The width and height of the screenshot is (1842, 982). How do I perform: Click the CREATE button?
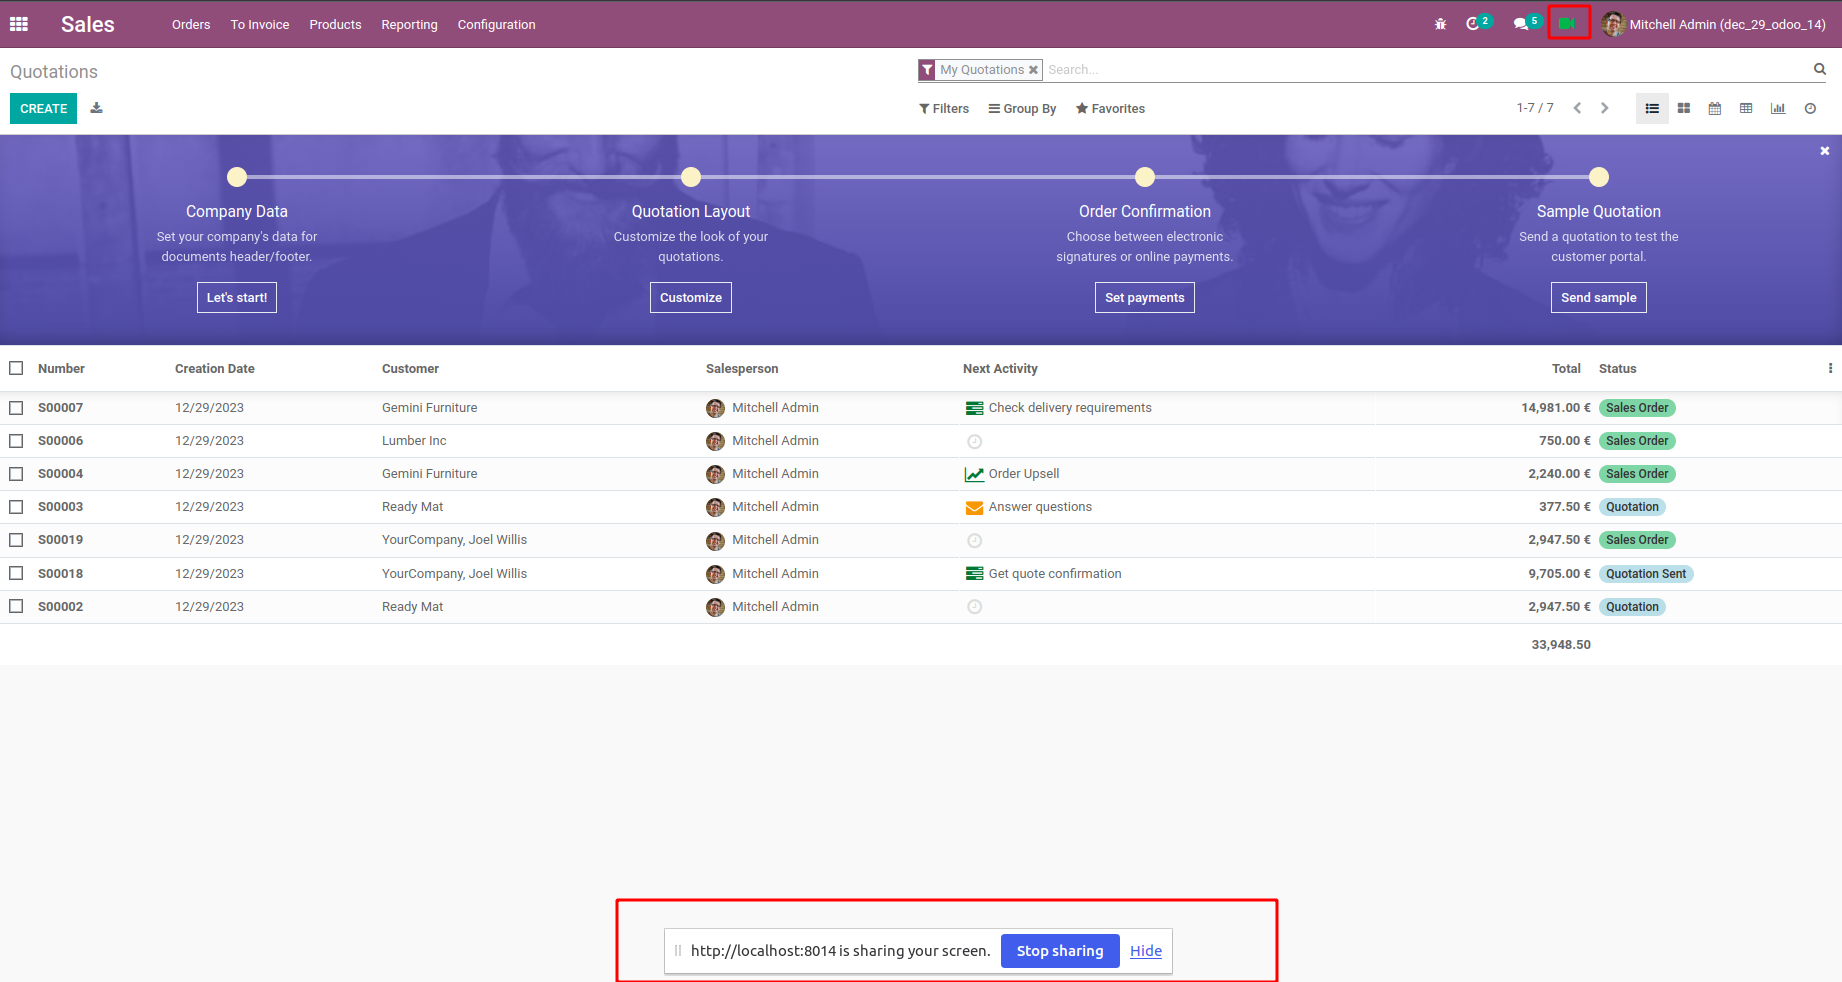pyautogui.click(x=44, y=108)
